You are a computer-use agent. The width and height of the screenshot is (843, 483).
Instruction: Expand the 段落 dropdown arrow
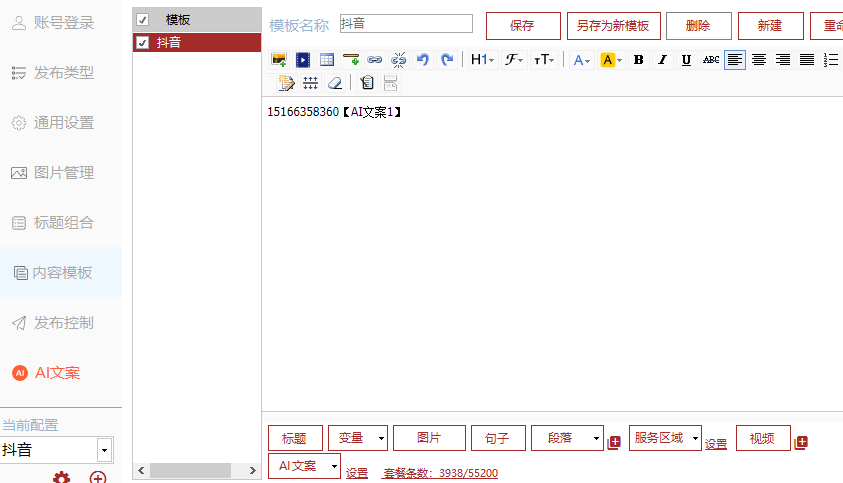pos(596,438)
